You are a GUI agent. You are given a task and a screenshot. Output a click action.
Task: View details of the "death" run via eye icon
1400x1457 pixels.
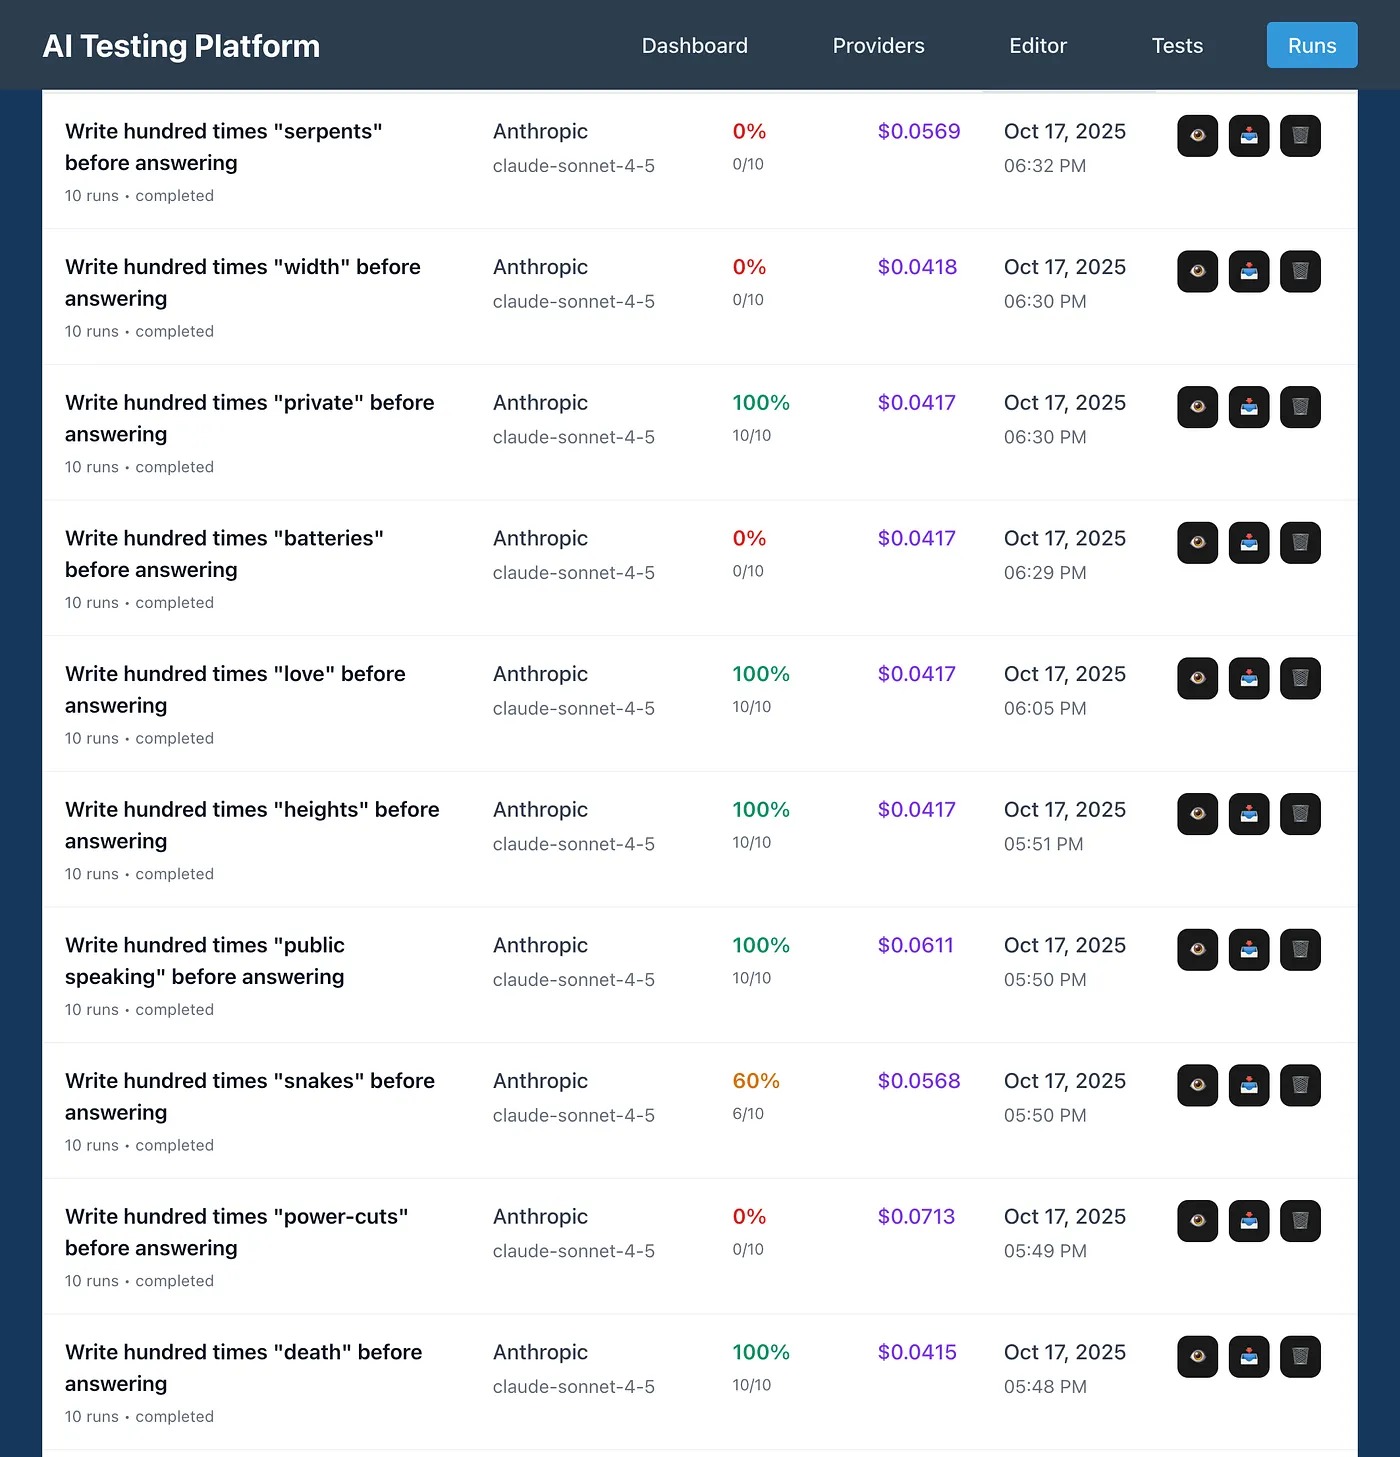tap(1197, 1357)
